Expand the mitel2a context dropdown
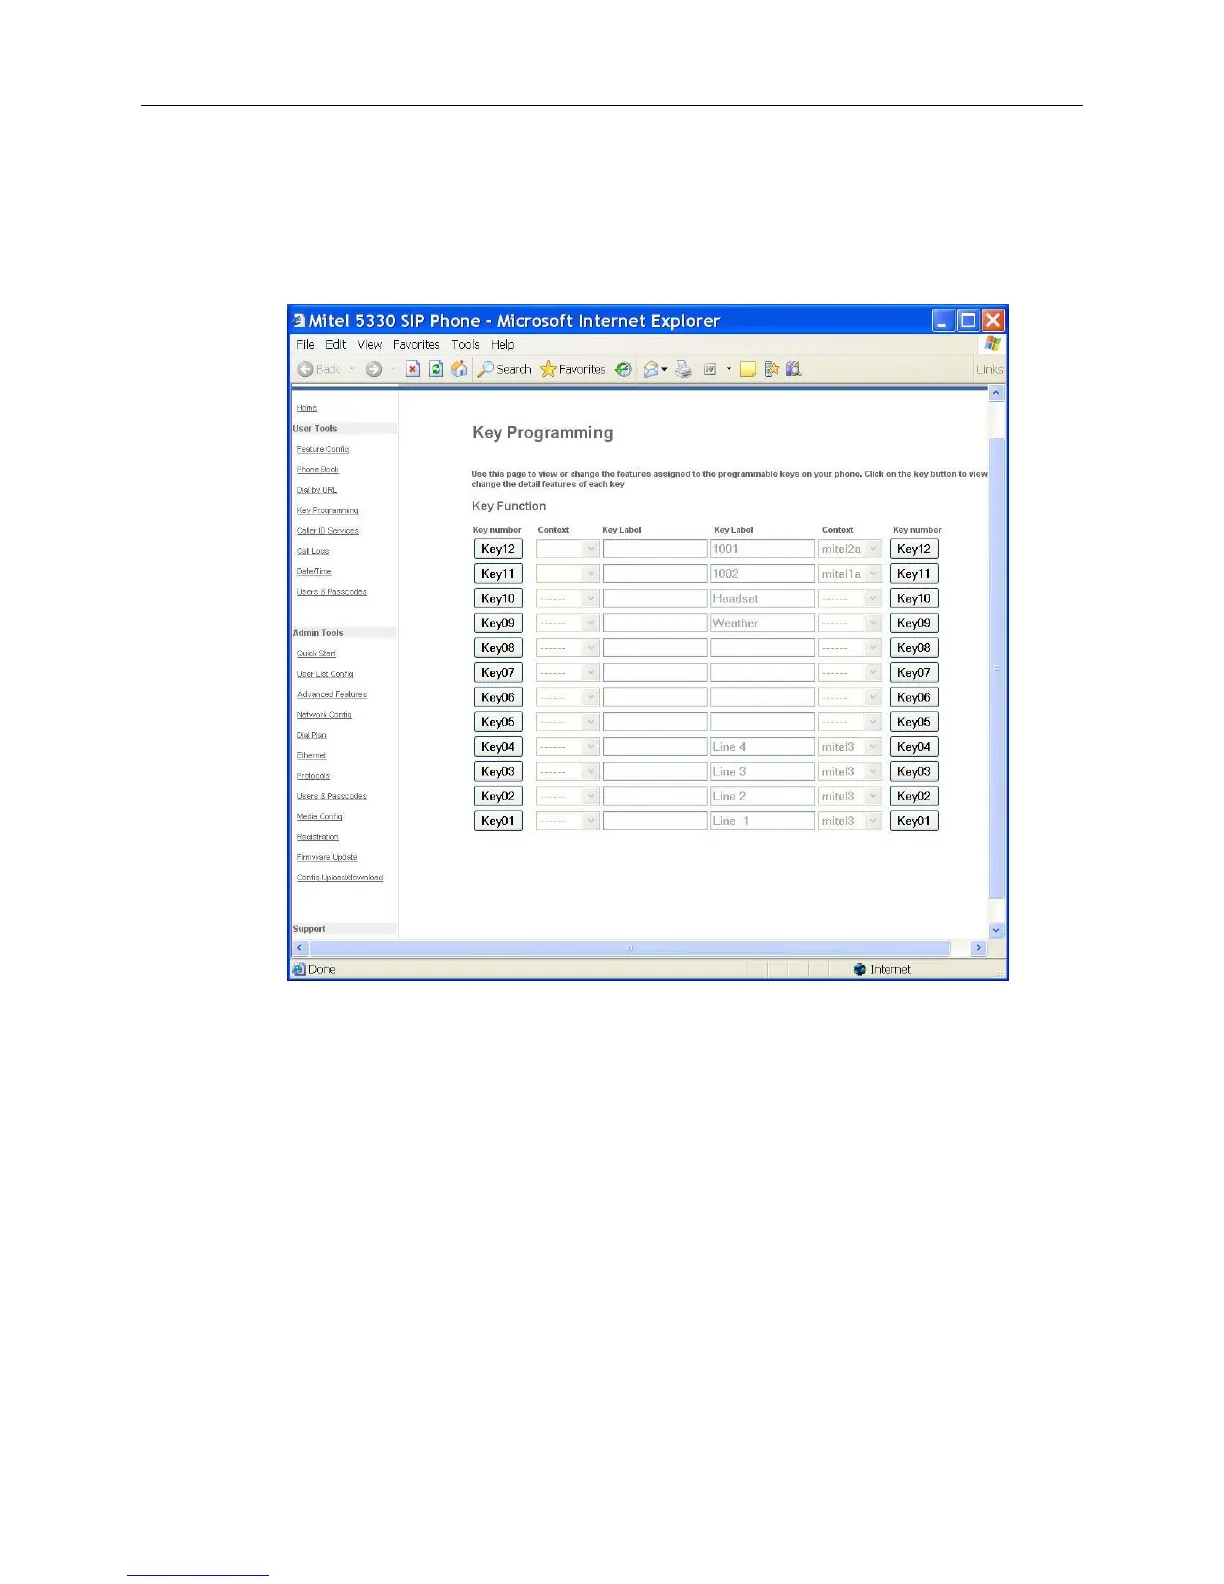Screen dimensions: 1224x1584 (x=873, y=549)
